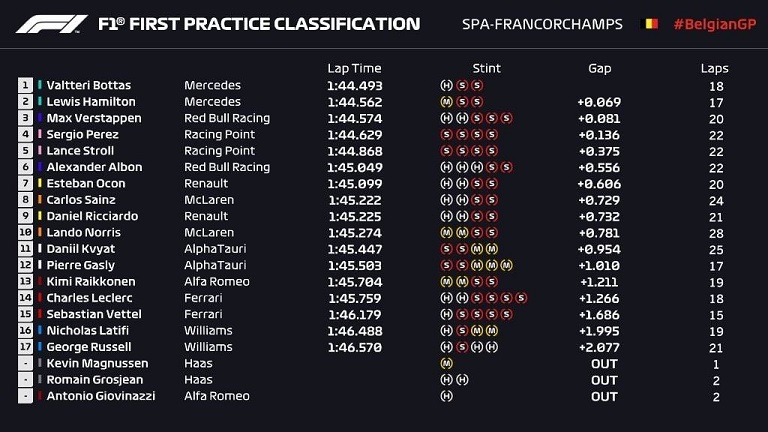This screenshot has height=432, width=768.
Task: Click Charles Leclerc's driver name
Action: pos(90,298)
